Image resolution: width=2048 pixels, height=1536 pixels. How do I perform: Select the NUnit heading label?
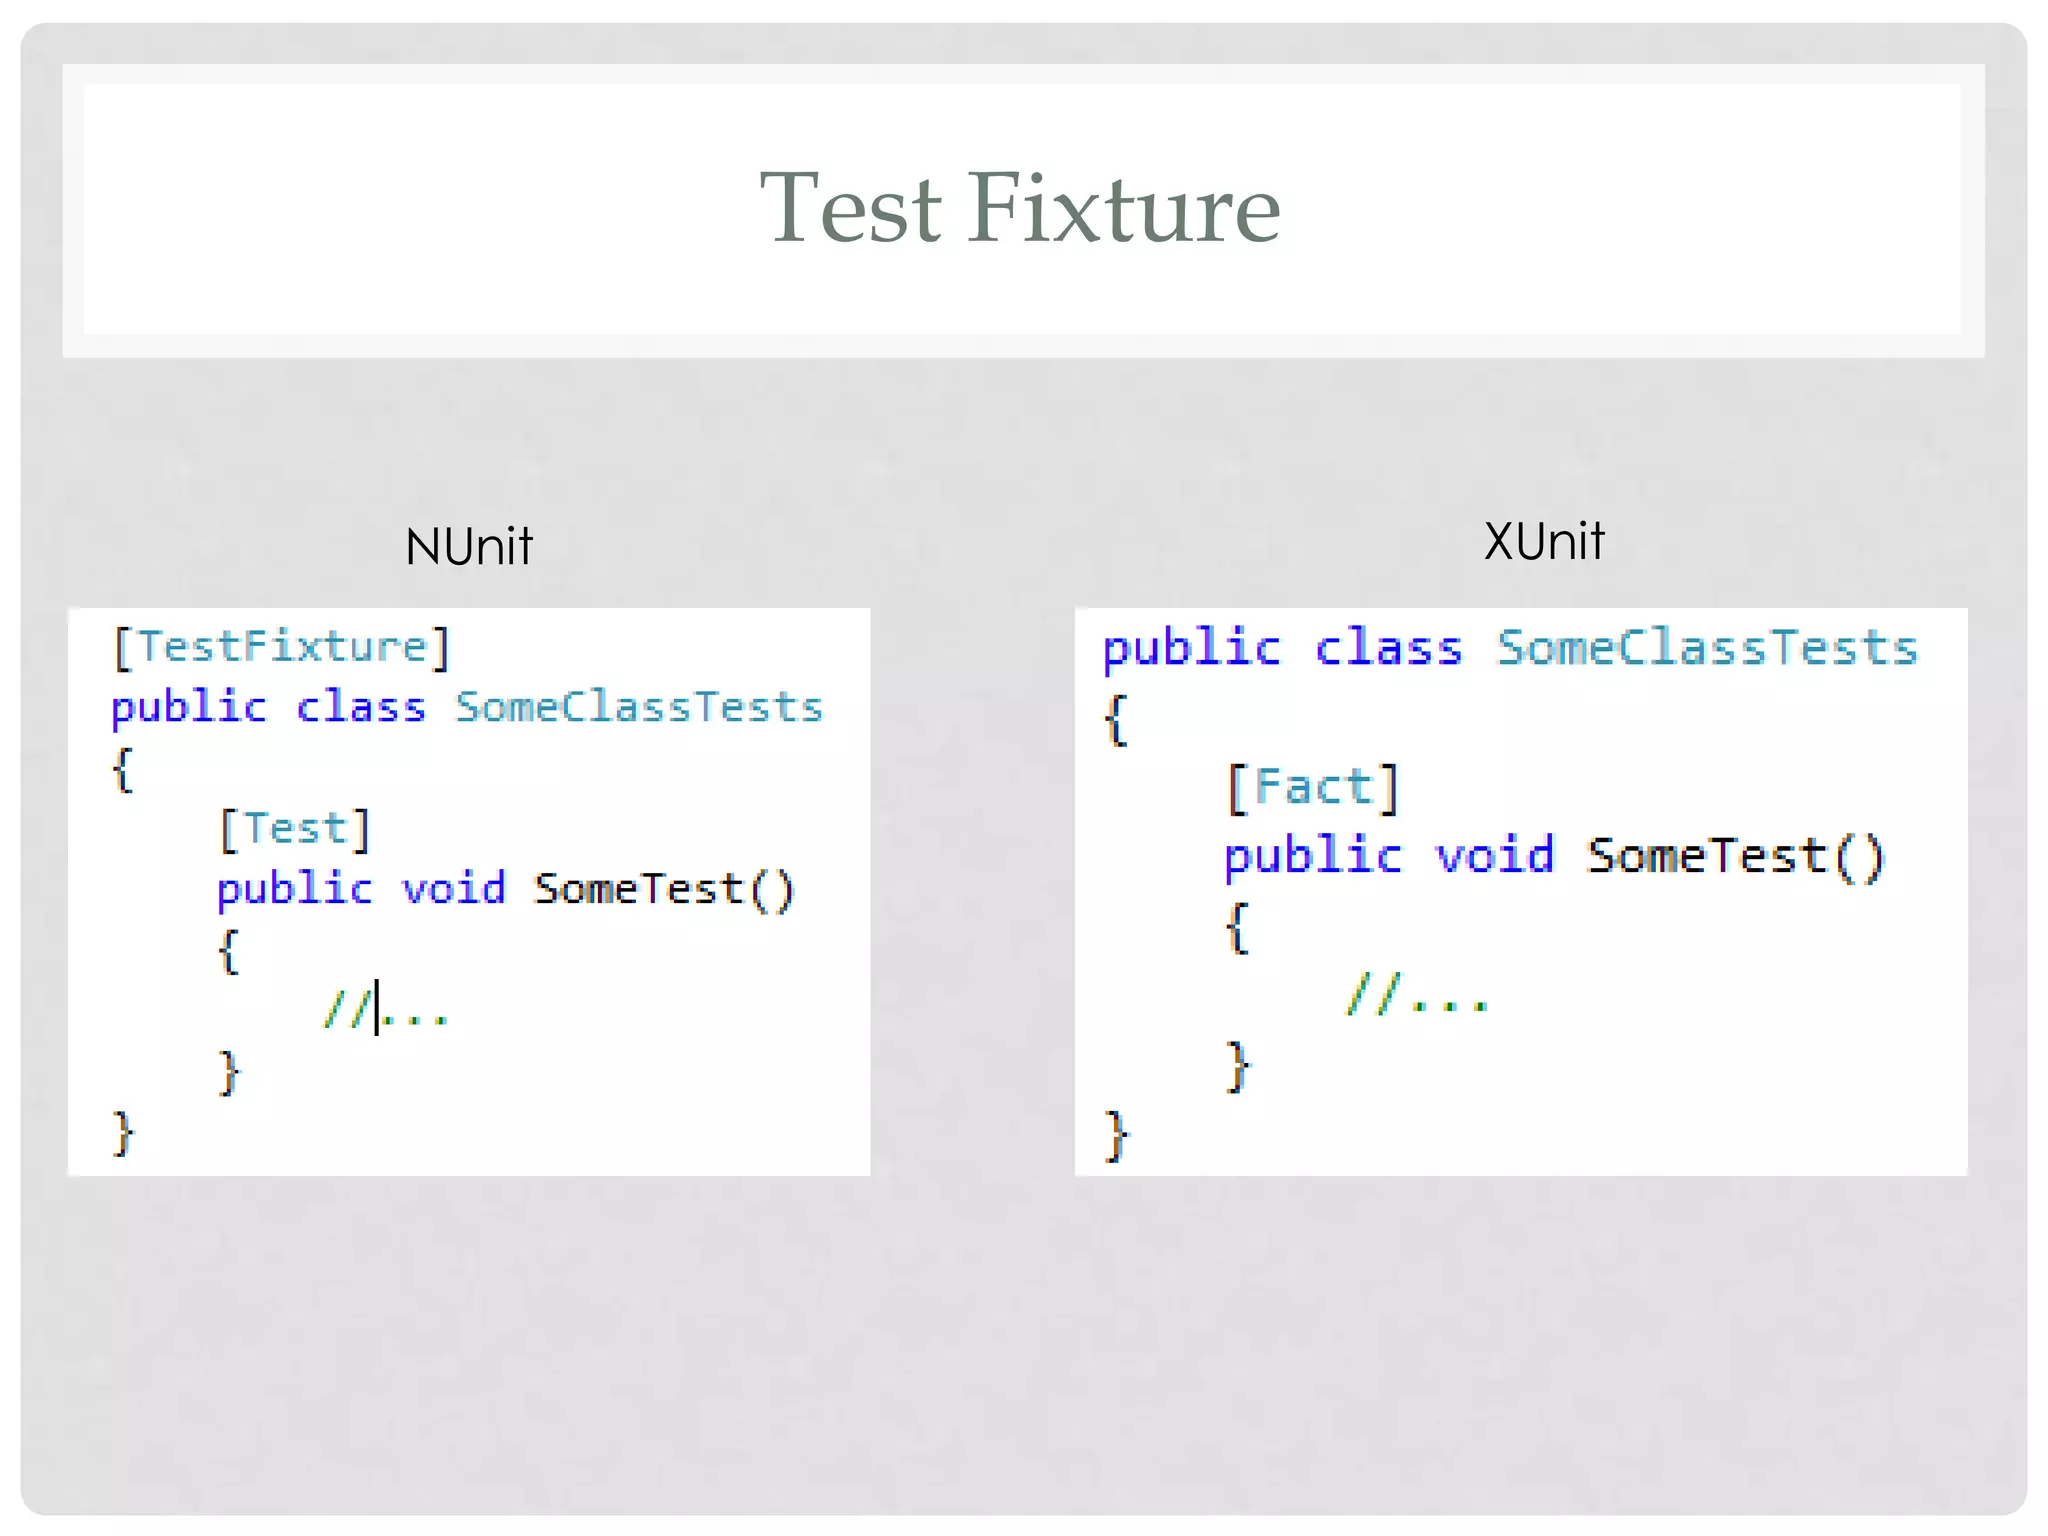click(469, 547)
